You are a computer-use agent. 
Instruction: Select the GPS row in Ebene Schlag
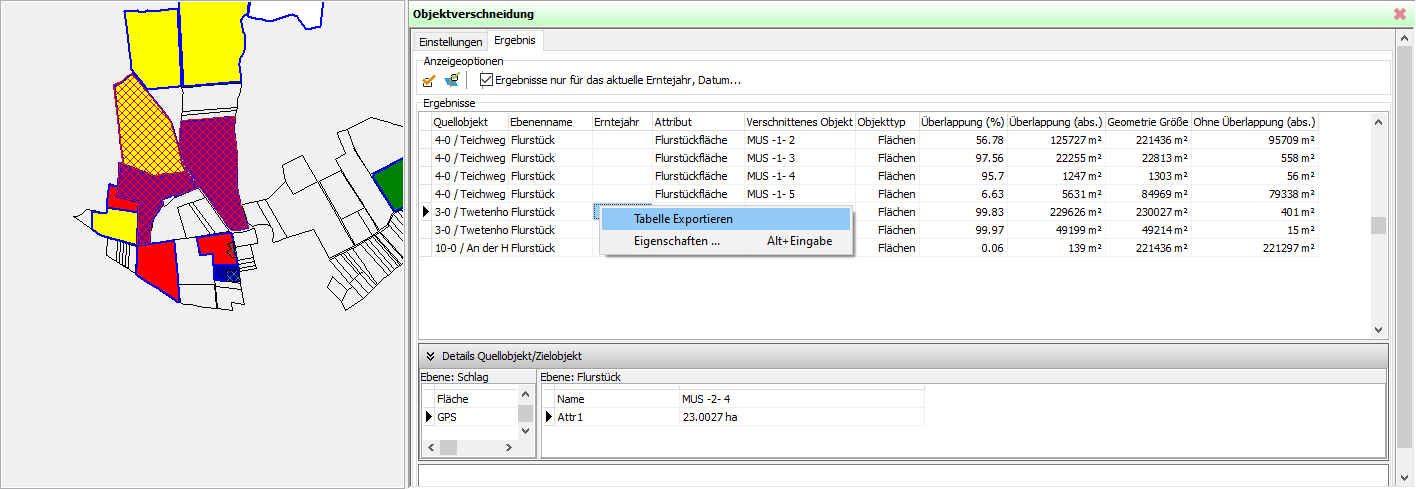point(447,417)
